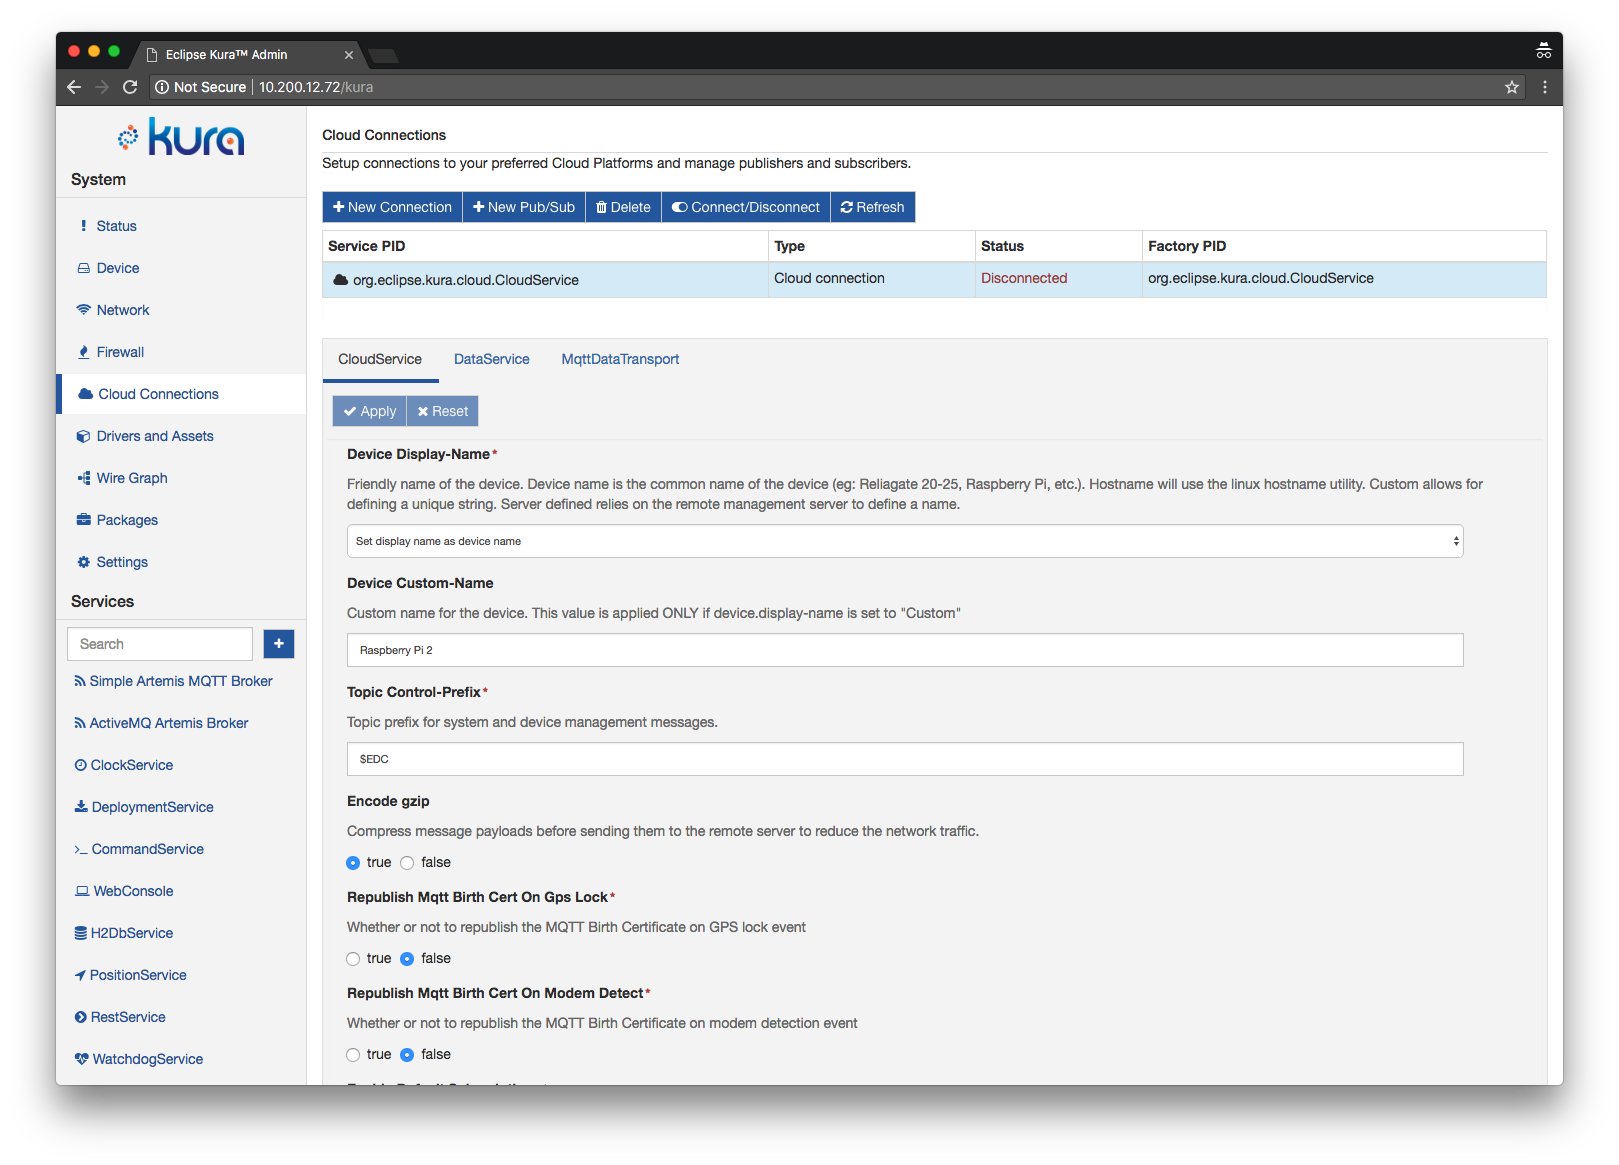Click the Delete button
Screen dimensions: 1619x1165
tap(623, 207)
